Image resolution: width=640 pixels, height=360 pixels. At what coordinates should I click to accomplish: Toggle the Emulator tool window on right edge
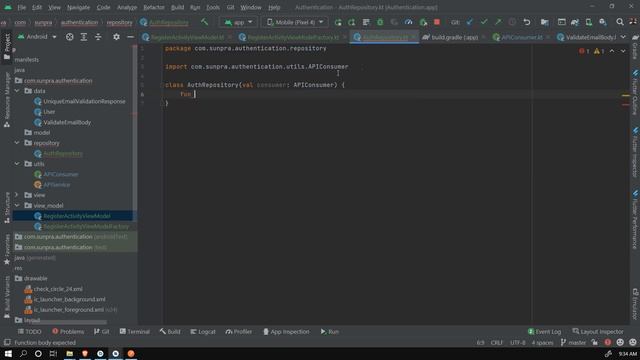[635, 304]
